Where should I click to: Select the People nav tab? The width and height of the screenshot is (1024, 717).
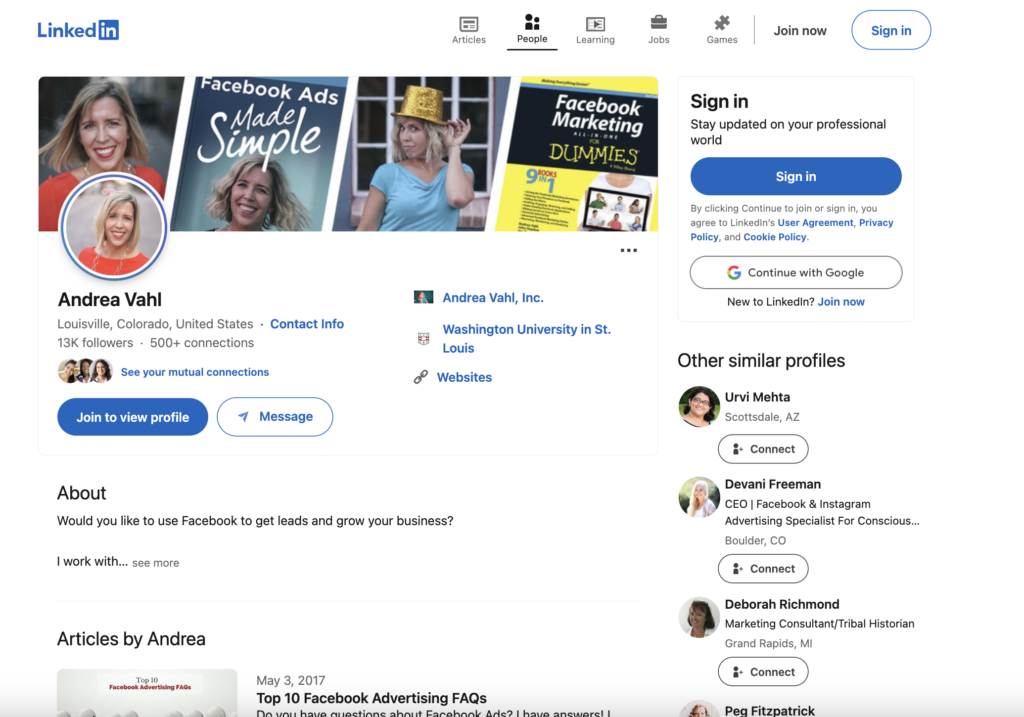532,29
